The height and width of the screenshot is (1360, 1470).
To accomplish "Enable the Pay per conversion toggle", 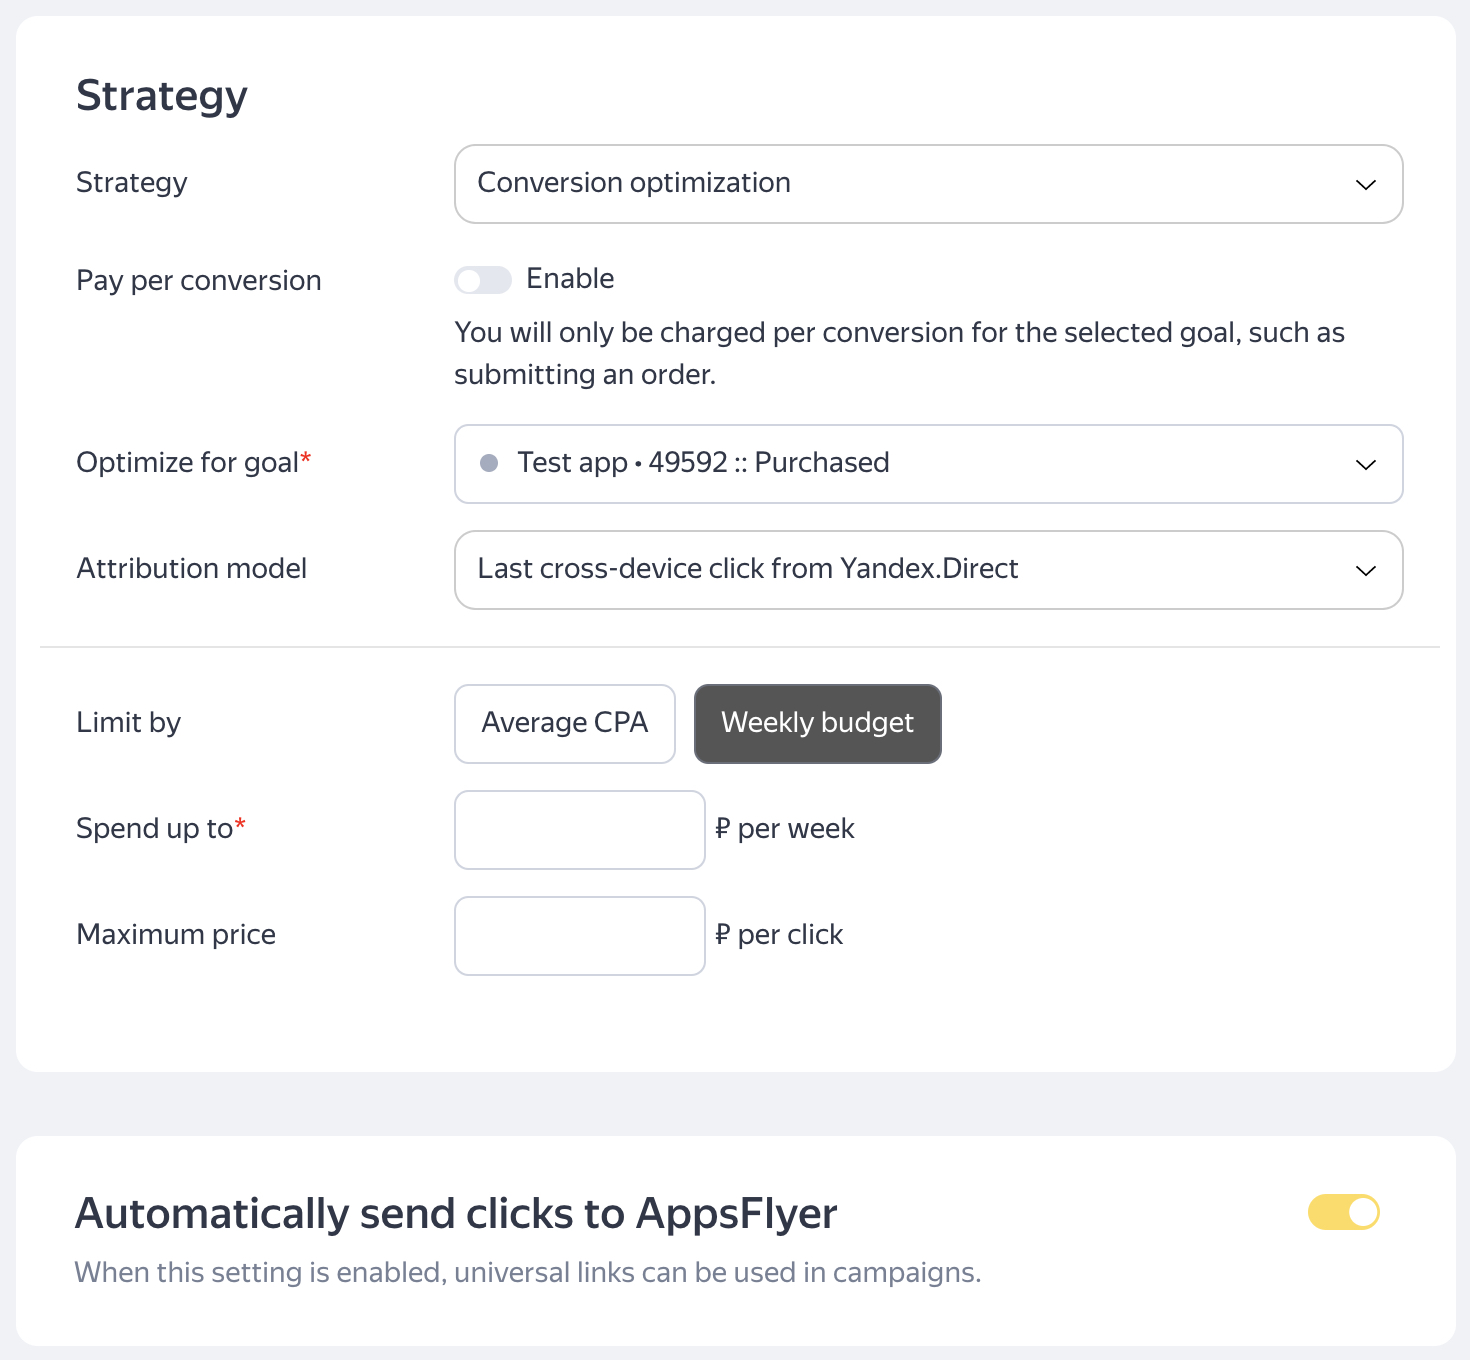I will click(x=483, y=280).
